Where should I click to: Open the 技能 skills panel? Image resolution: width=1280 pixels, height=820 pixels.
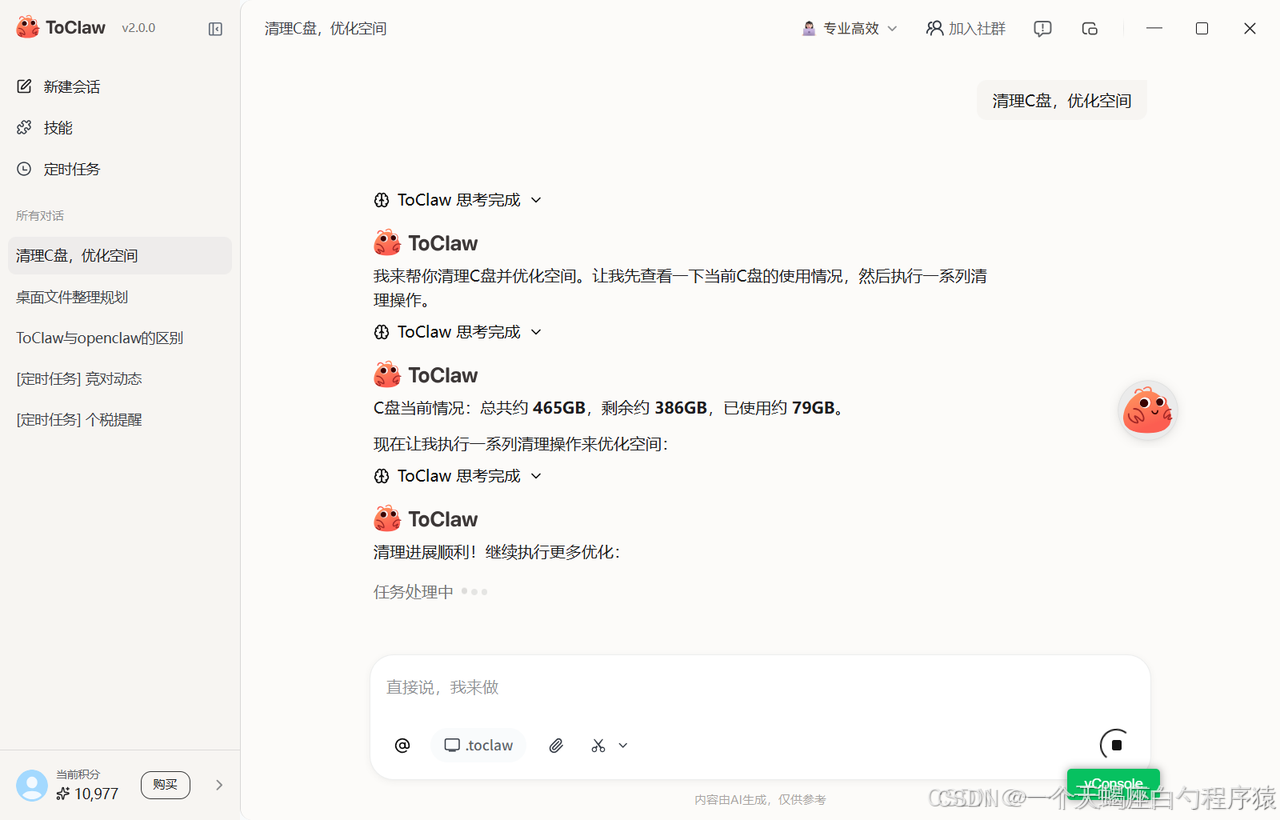click(x=57, y=127)
